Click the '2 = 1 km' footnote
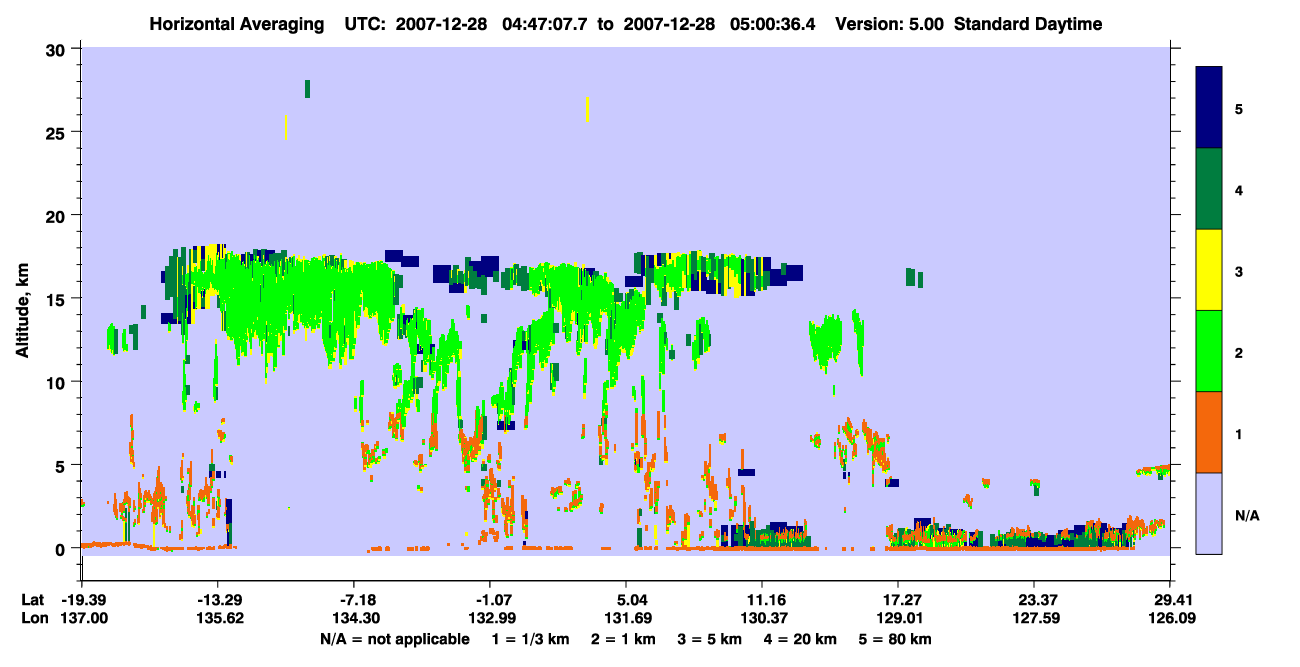Image resolution: width=1300 pixels, height=667 pixels. pos(623,639)
